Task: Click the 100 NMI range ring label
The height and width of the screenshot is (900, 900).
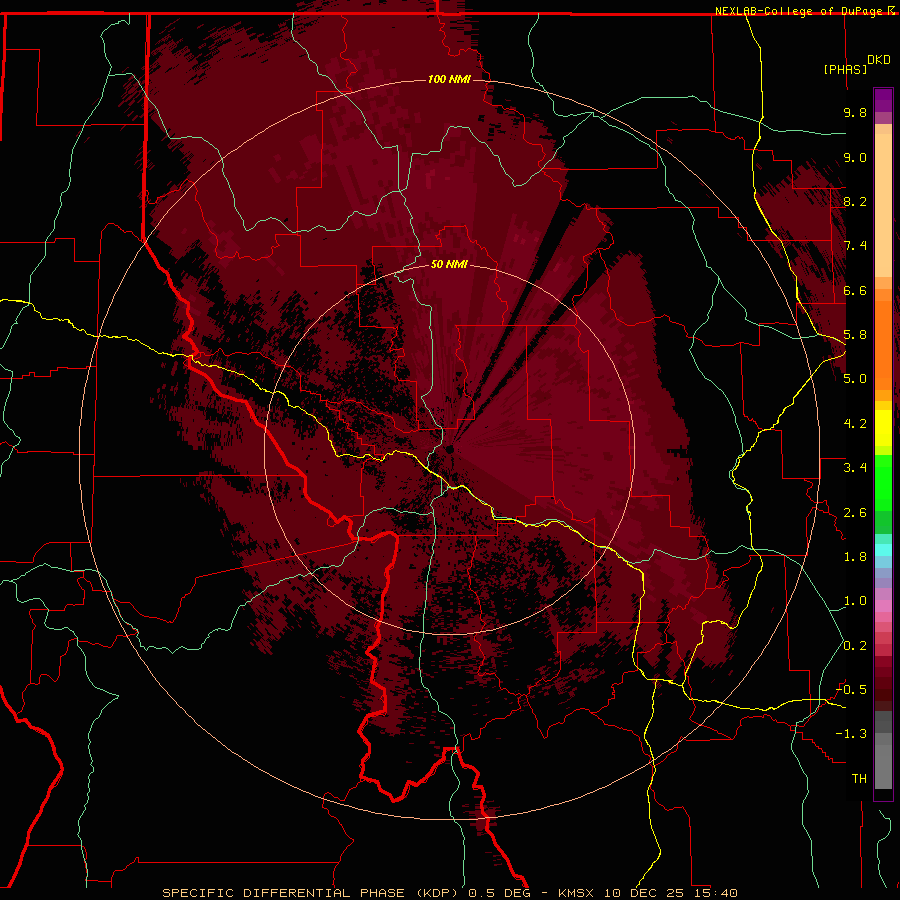Action: point(449,79)
